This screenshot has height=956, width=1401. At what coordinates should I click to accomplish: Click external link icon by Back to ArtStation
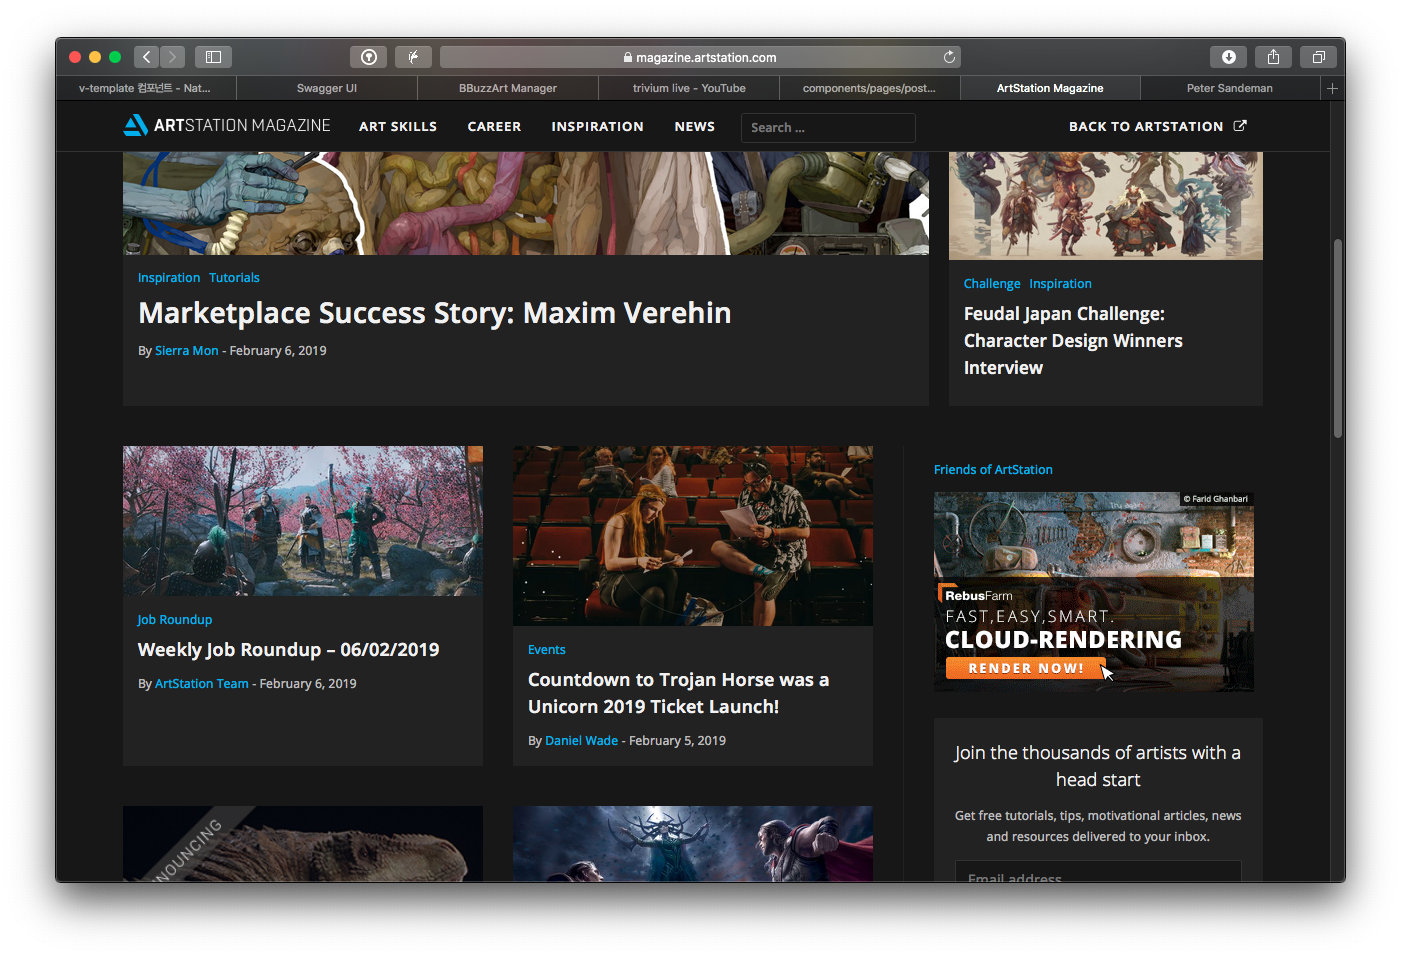(x=1240, y=126)
